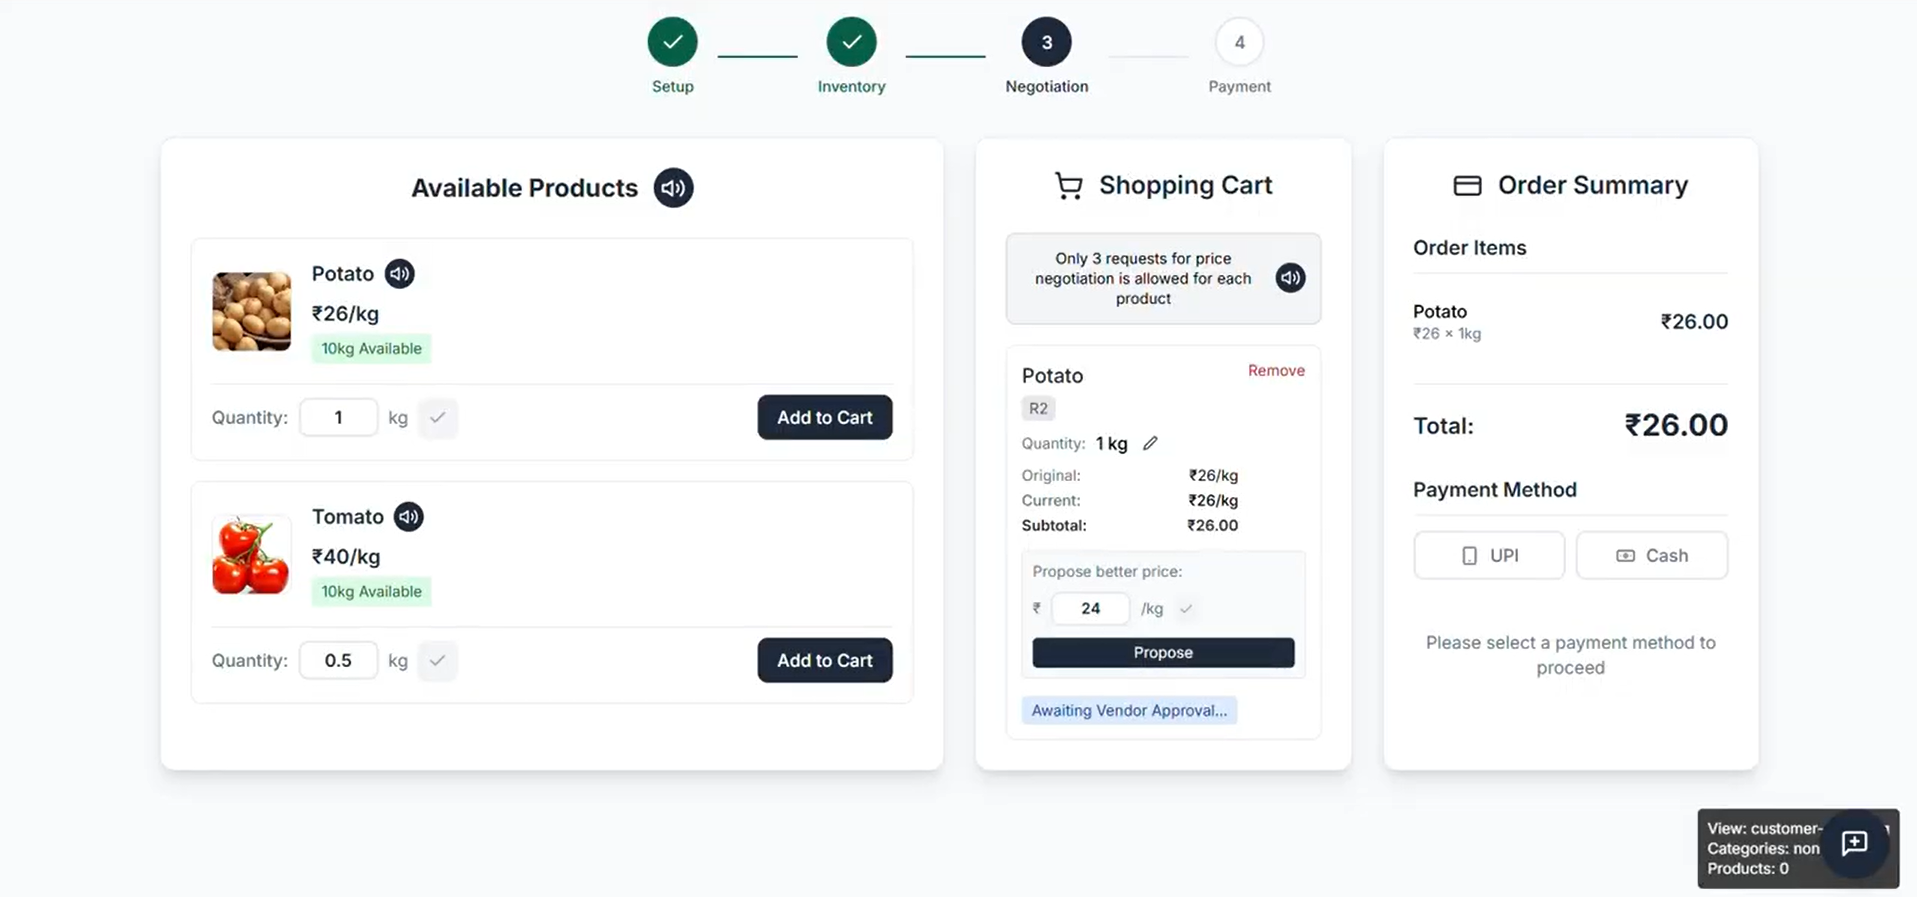Remove Potato from shopping cart
This screenshot has width=1917, height=897.
(1276, 371)
